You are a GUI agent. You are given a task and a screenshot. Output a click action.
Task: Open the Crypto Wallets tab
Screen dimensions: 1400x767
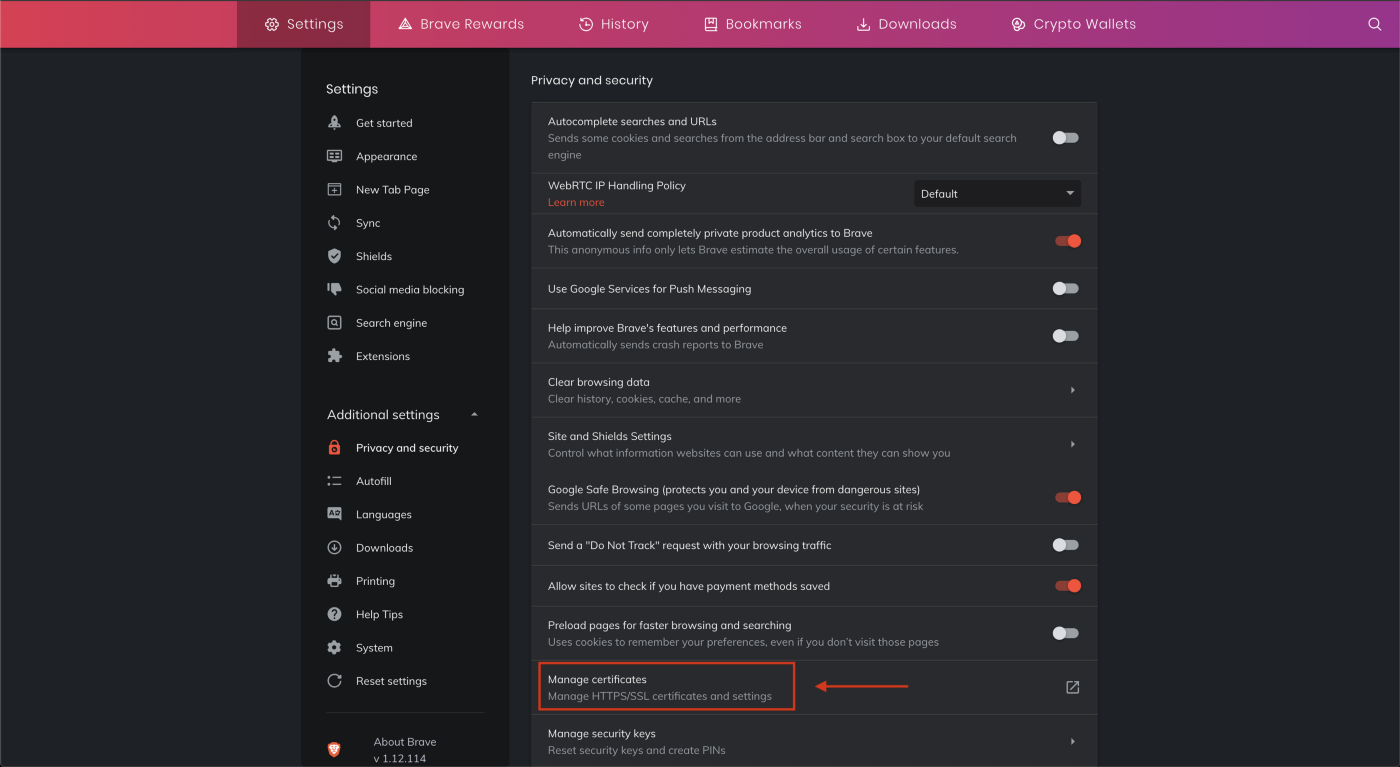1073,24
